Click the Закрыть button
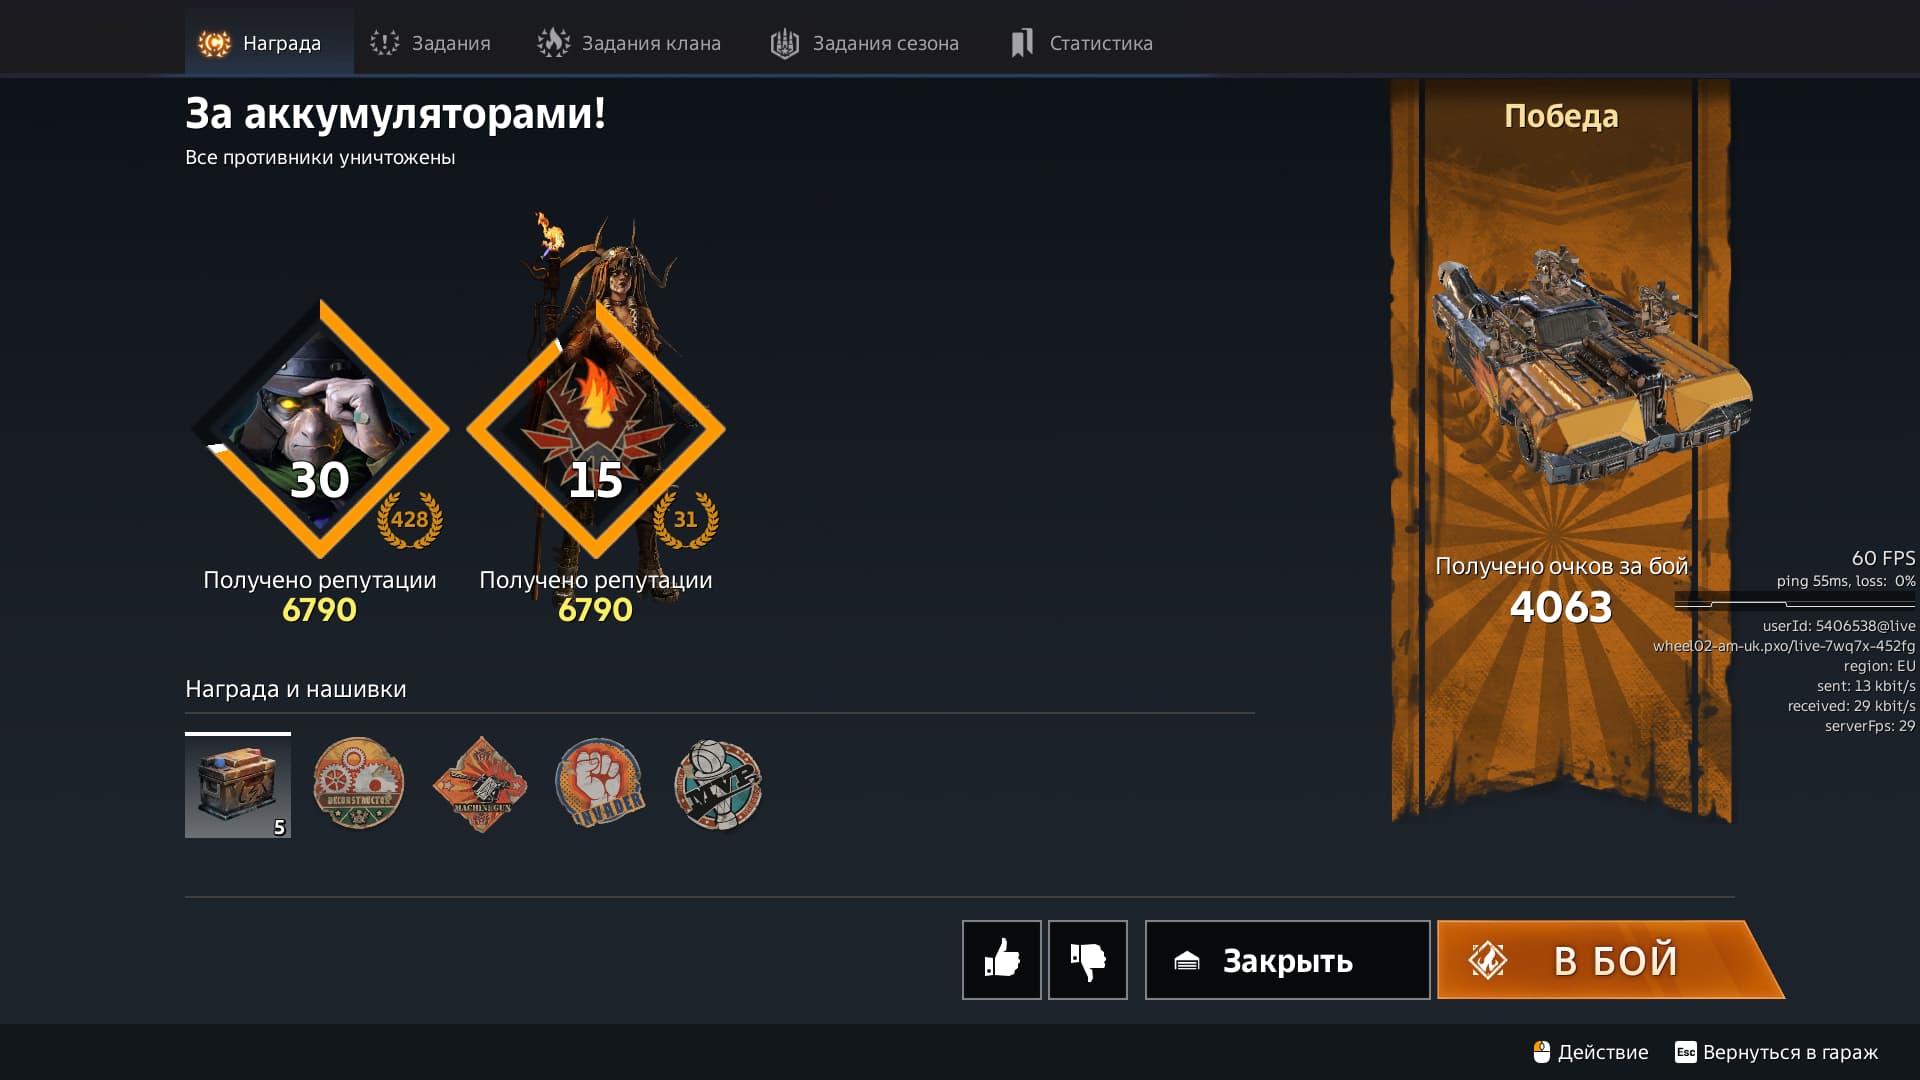1920x1080 pixels. (1287, 960)
